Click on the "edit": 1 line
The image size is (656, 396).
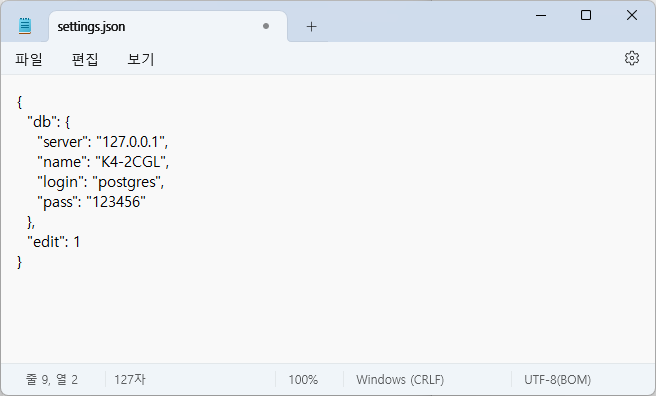click(54, 242)
